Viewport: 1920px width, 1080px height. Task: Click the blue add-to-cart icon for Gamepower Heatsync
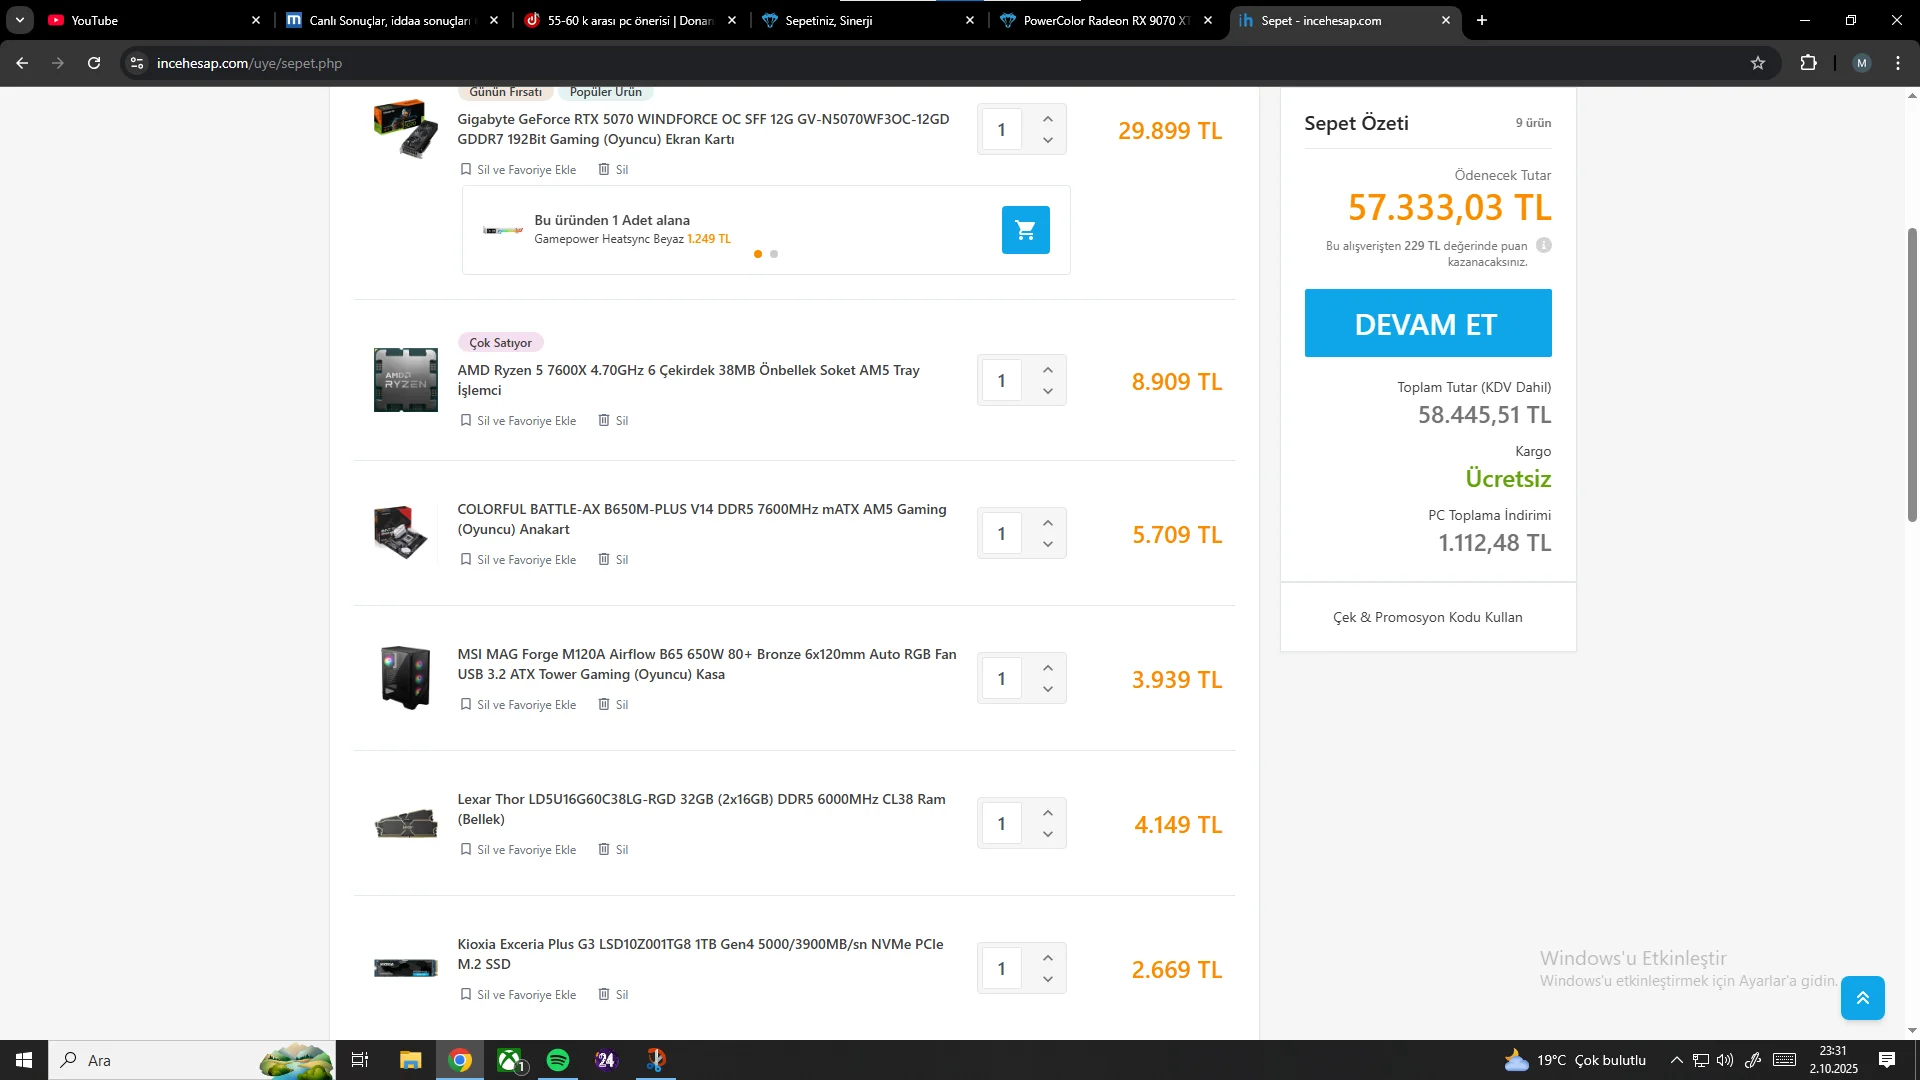click(x=1025, y=230)
